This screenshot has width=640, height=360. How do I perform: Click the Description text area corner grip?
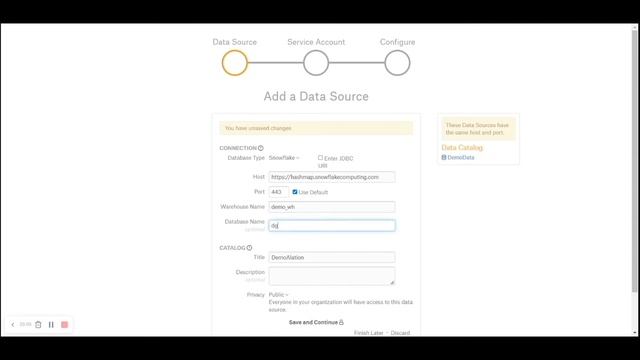pos(392,282)
